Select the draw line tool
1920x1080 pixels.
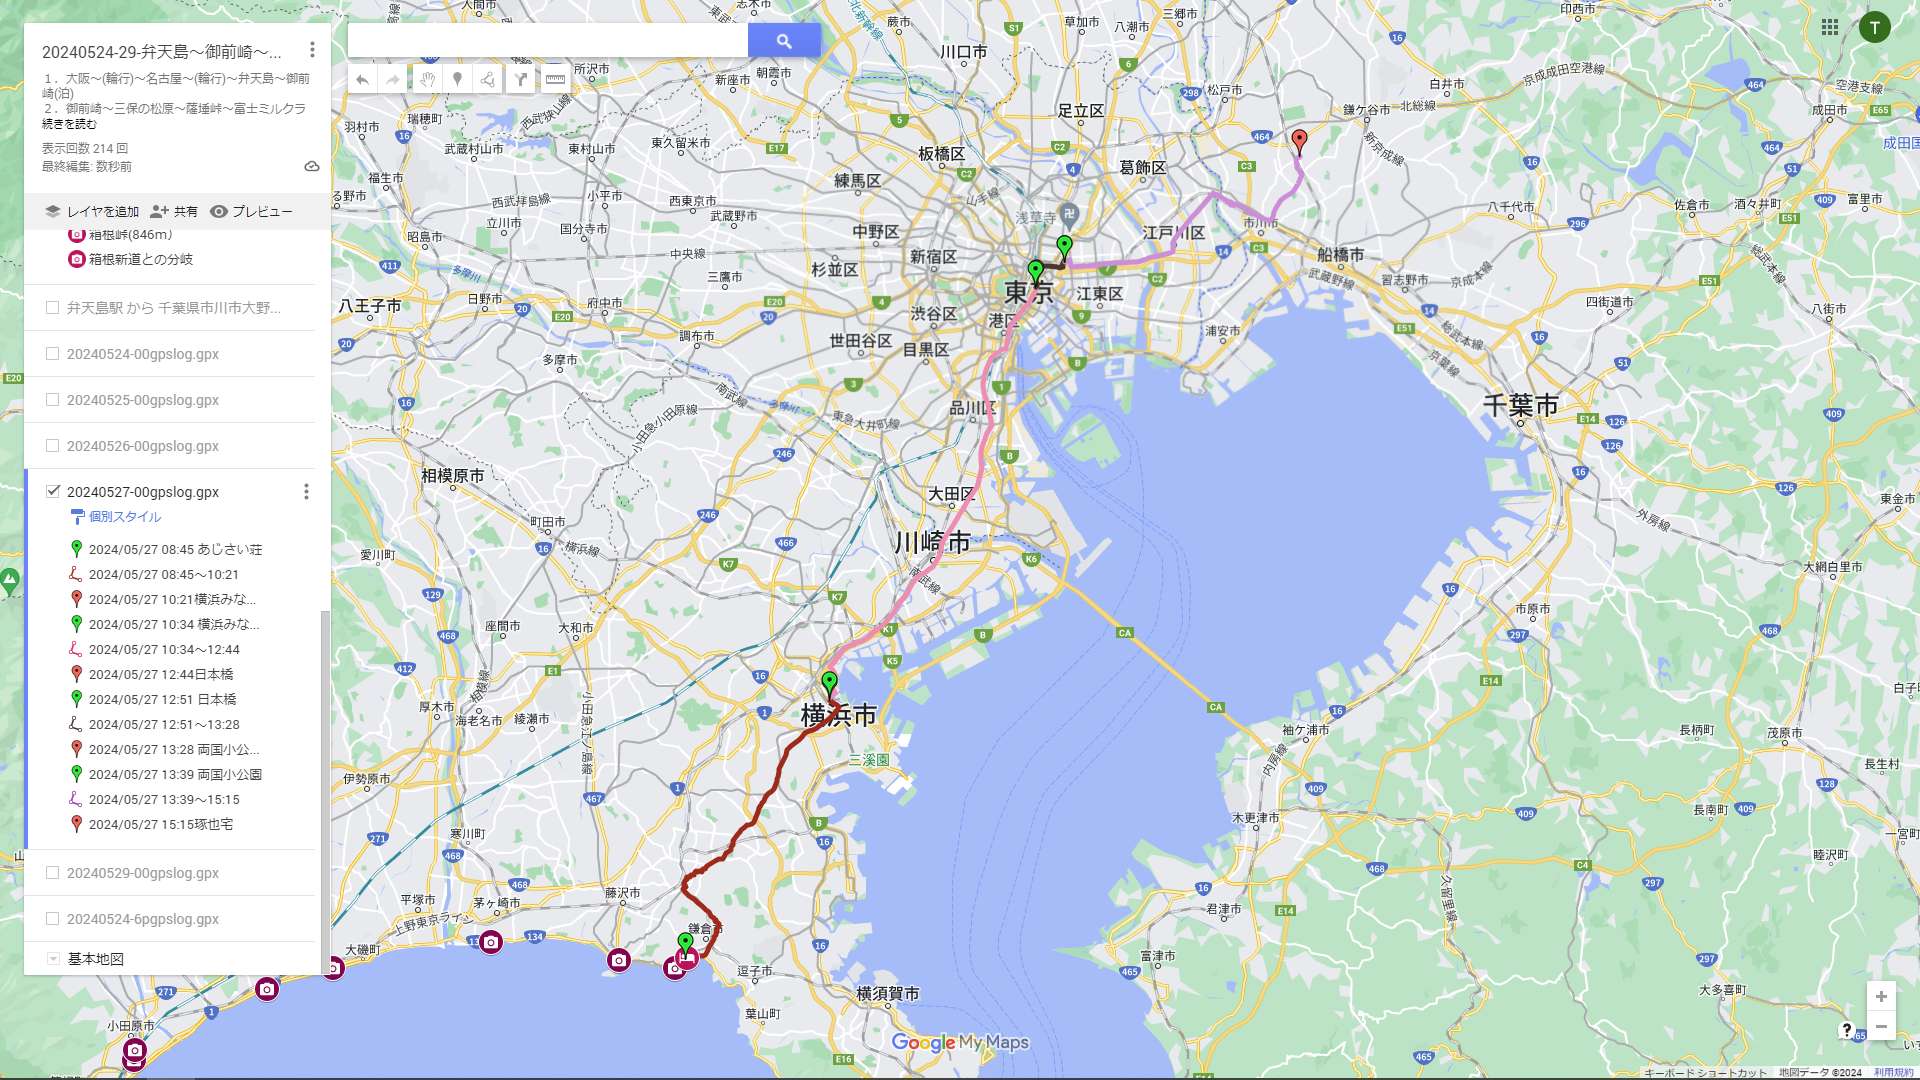488,79
